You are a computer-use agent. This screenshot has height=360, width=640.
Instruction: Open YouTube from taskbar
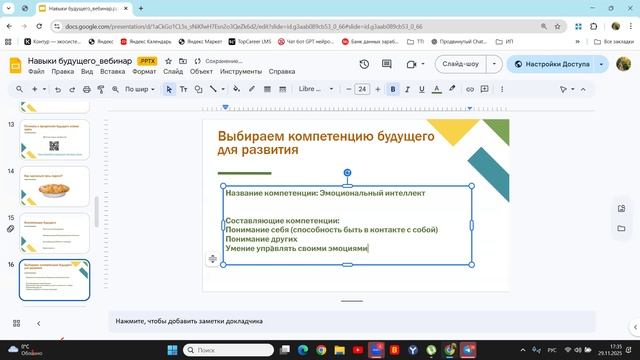coord(358,350)
